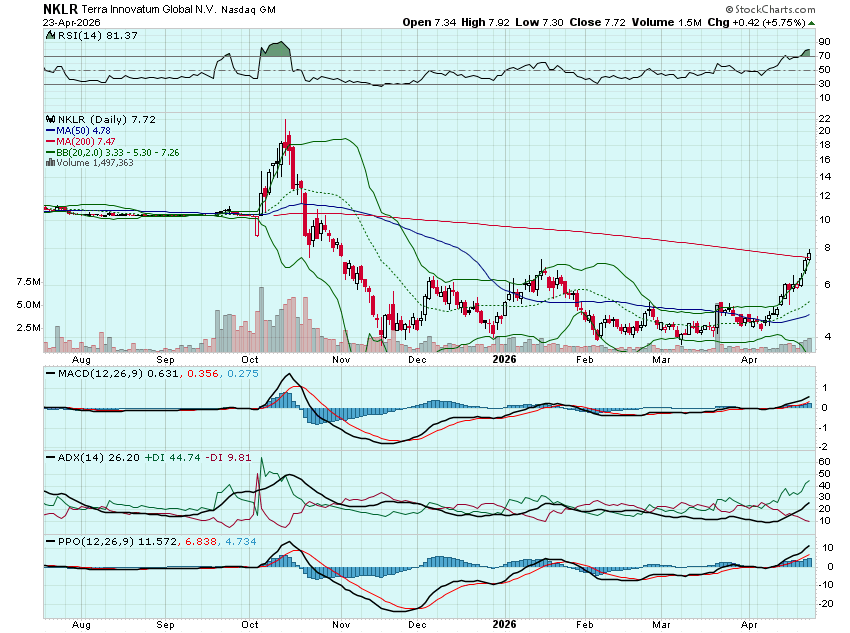The image size is (850, 633).
Task: Click the candlestick icon beside NKLR (Daily)
Action: [x=50, y=119]
